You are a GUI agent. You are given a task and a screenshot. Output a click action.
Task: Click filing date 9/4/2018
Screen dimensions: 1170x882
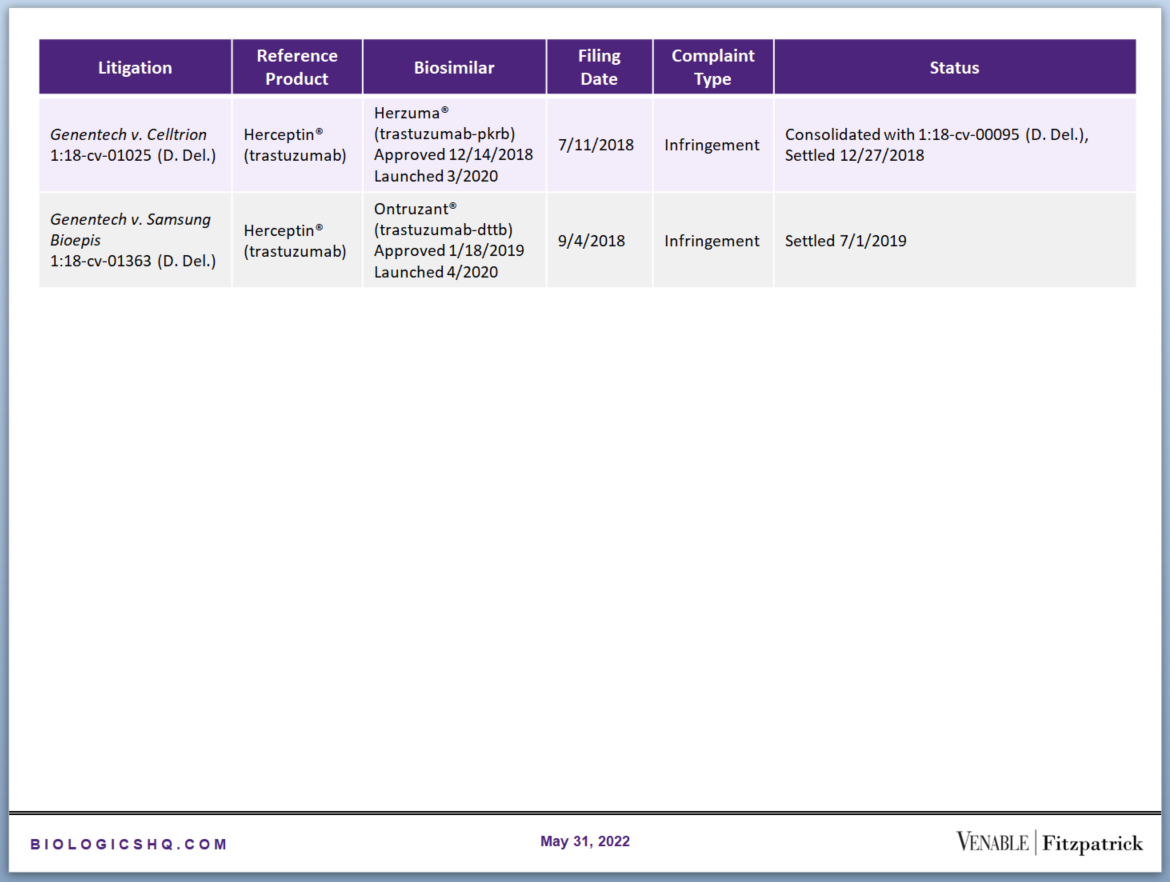pyautogui.click(x=591, y=241)
